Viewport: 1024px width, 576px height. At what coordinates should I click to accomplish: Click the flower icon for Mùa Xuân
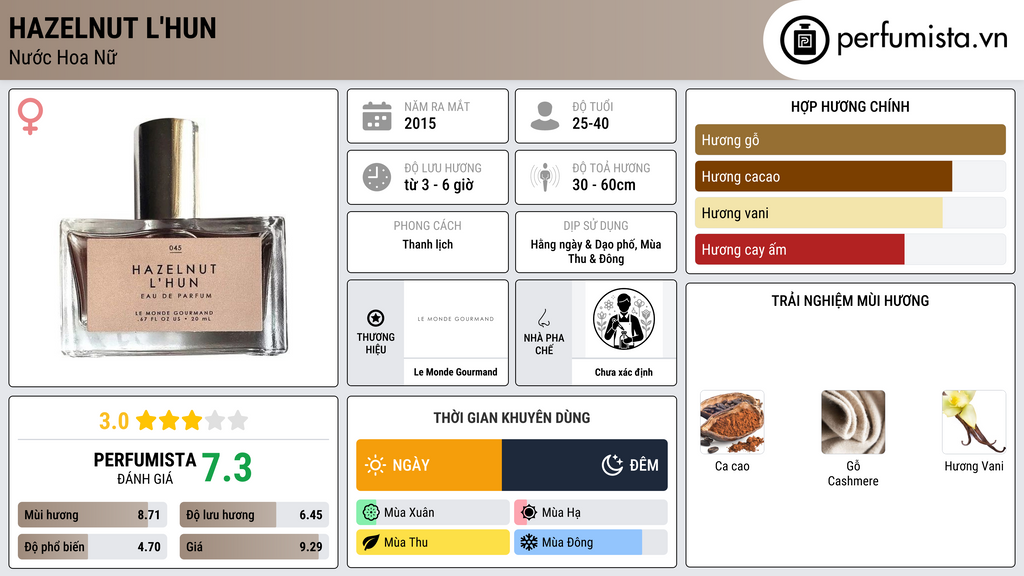click(370, 513)
